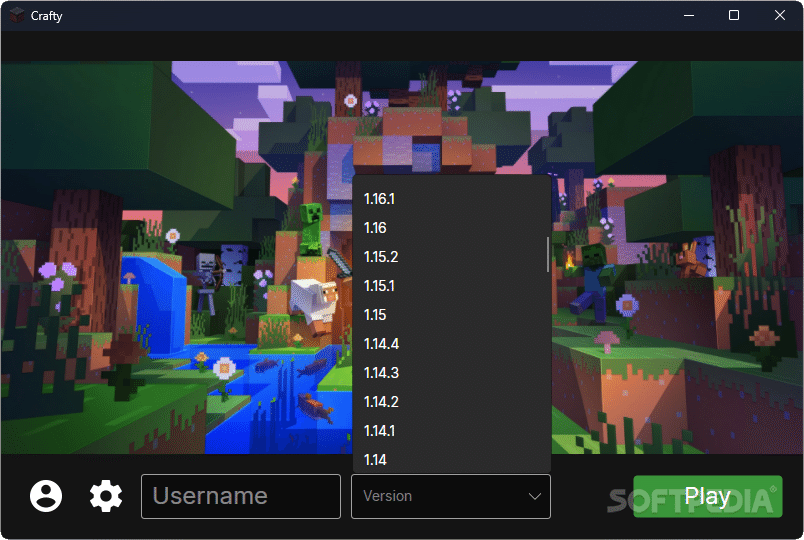Select version 1.14.2 entry

[451, 402]
